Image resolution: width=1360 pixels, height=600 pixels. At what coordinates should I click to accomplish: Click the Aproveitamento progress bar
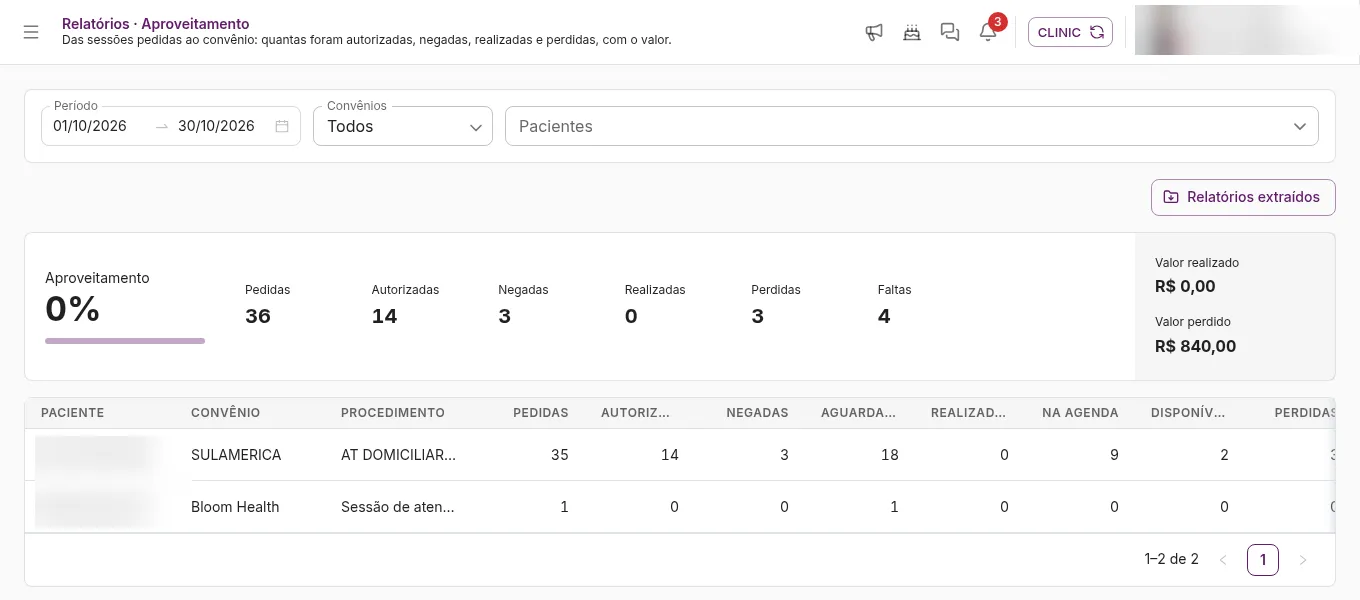pos(125,341)
